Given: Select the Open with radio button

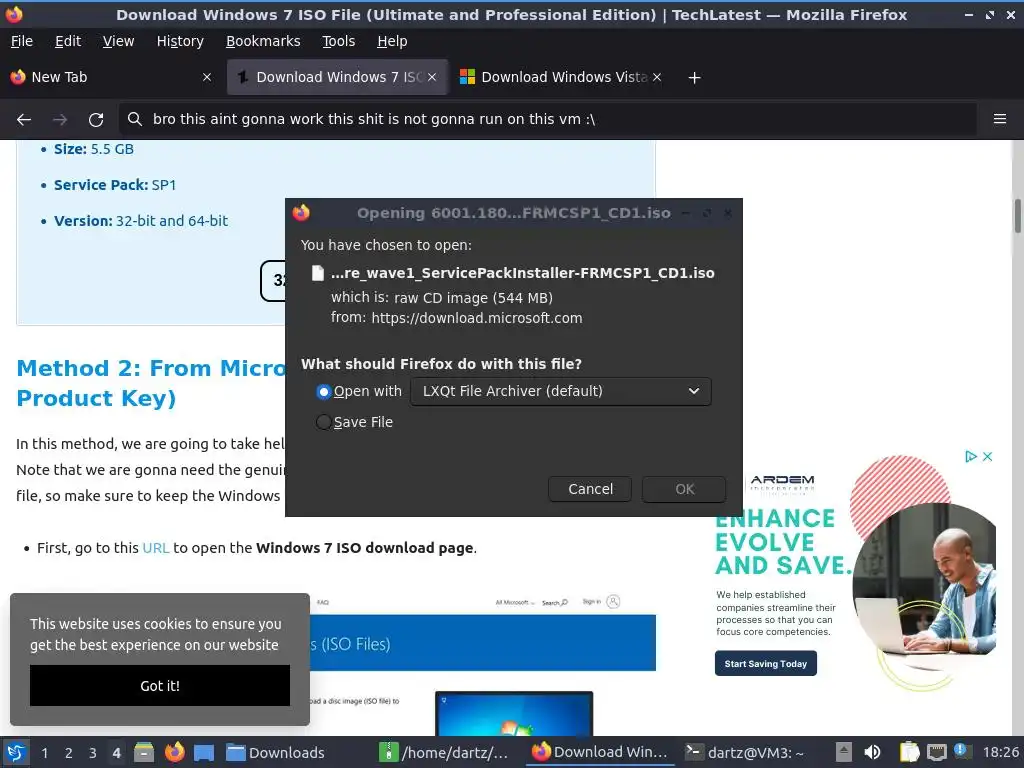Looking at the screenshot, I should (323, 391).
